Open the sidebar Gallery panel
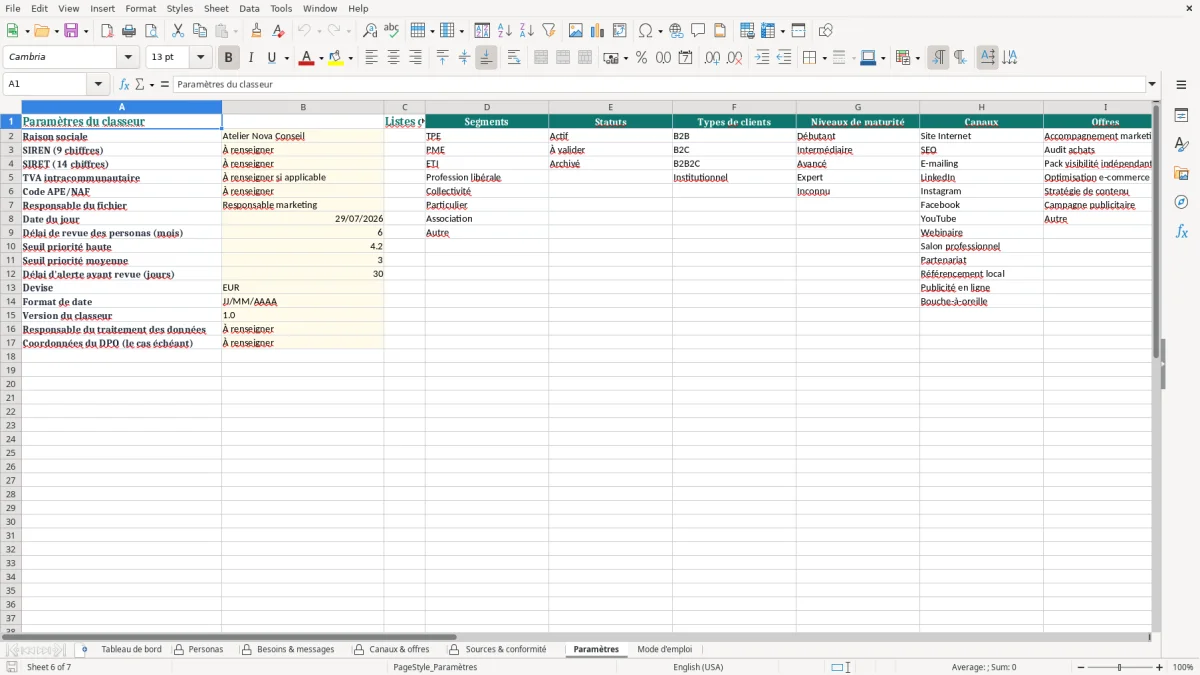Image resolution: width=1200 pixels, height=675 pixels. click(x=1181, y=173)
